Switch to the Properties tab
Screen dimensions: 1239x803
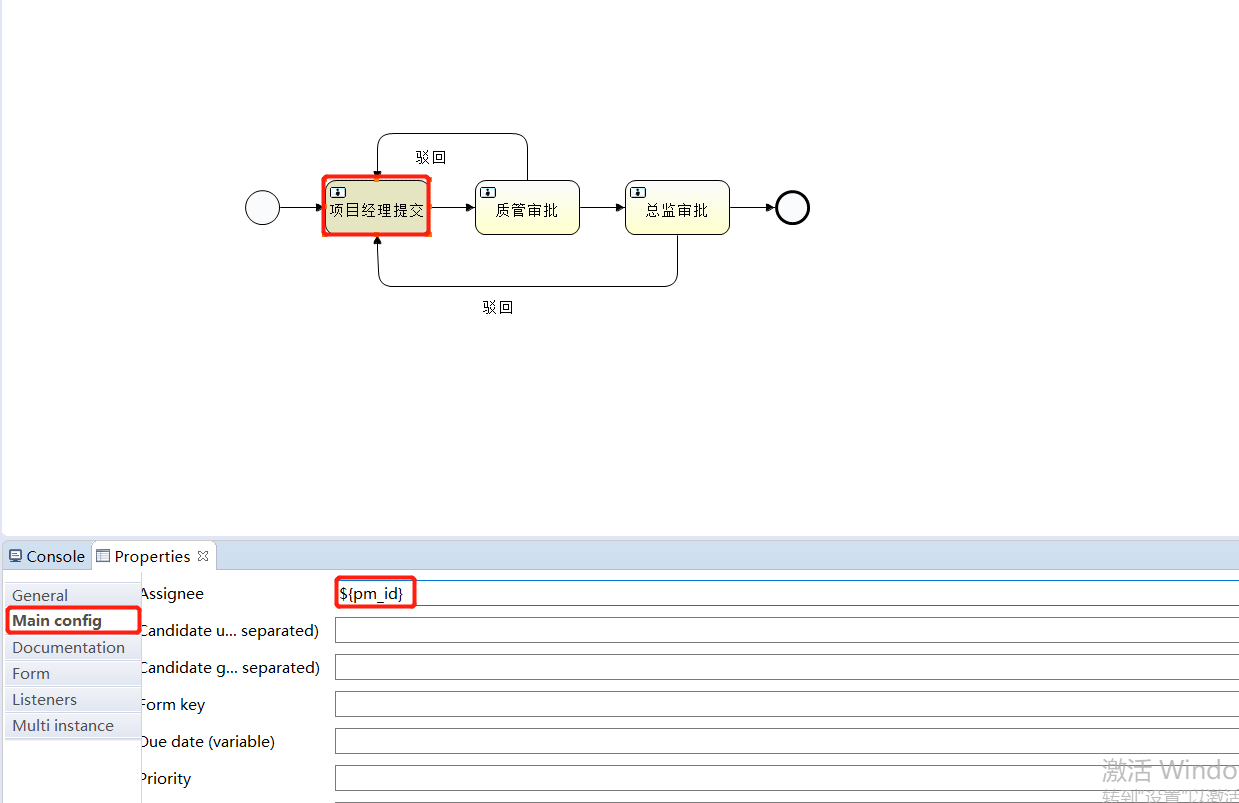click(x=150, y=556)
